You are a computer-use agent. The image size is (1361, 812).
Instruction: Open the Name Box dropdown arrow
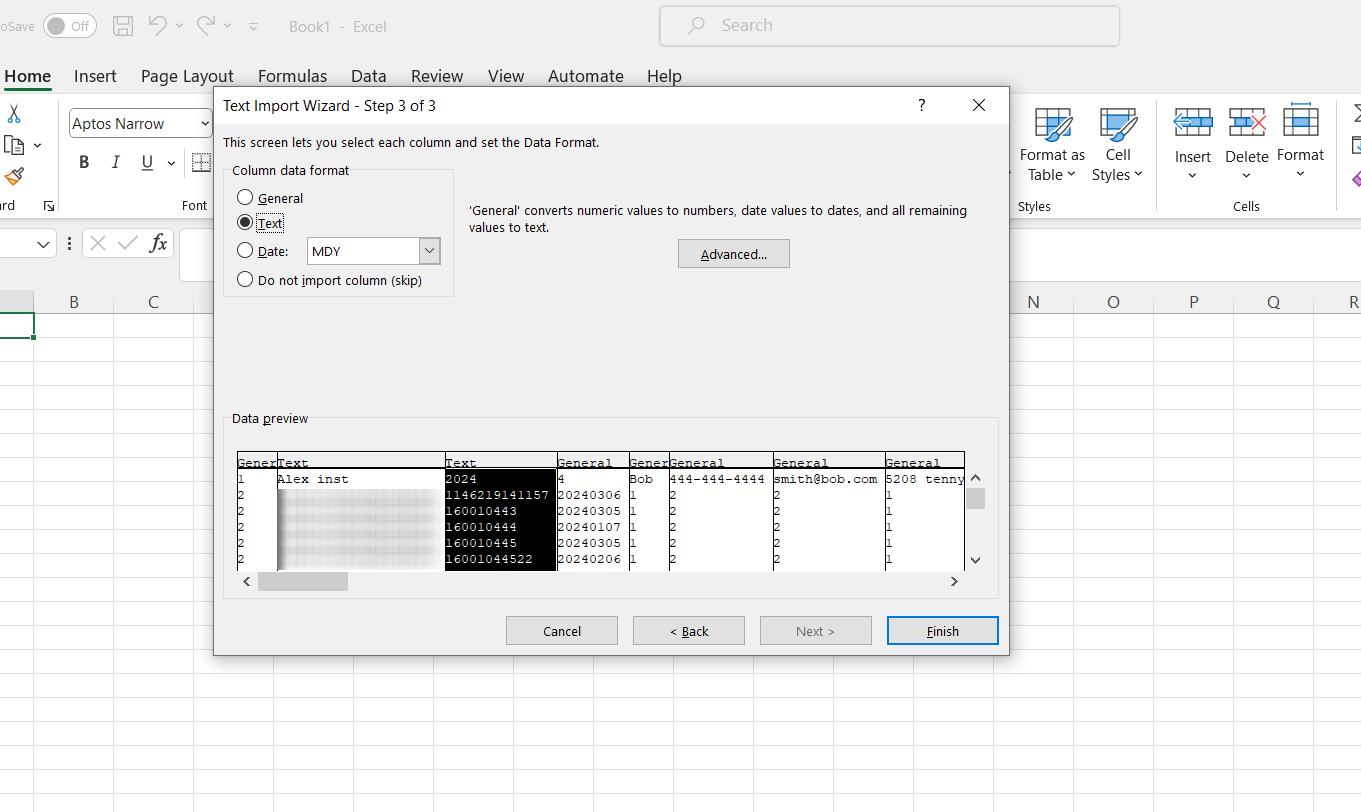pyautogui.click(x=43, y=244)
